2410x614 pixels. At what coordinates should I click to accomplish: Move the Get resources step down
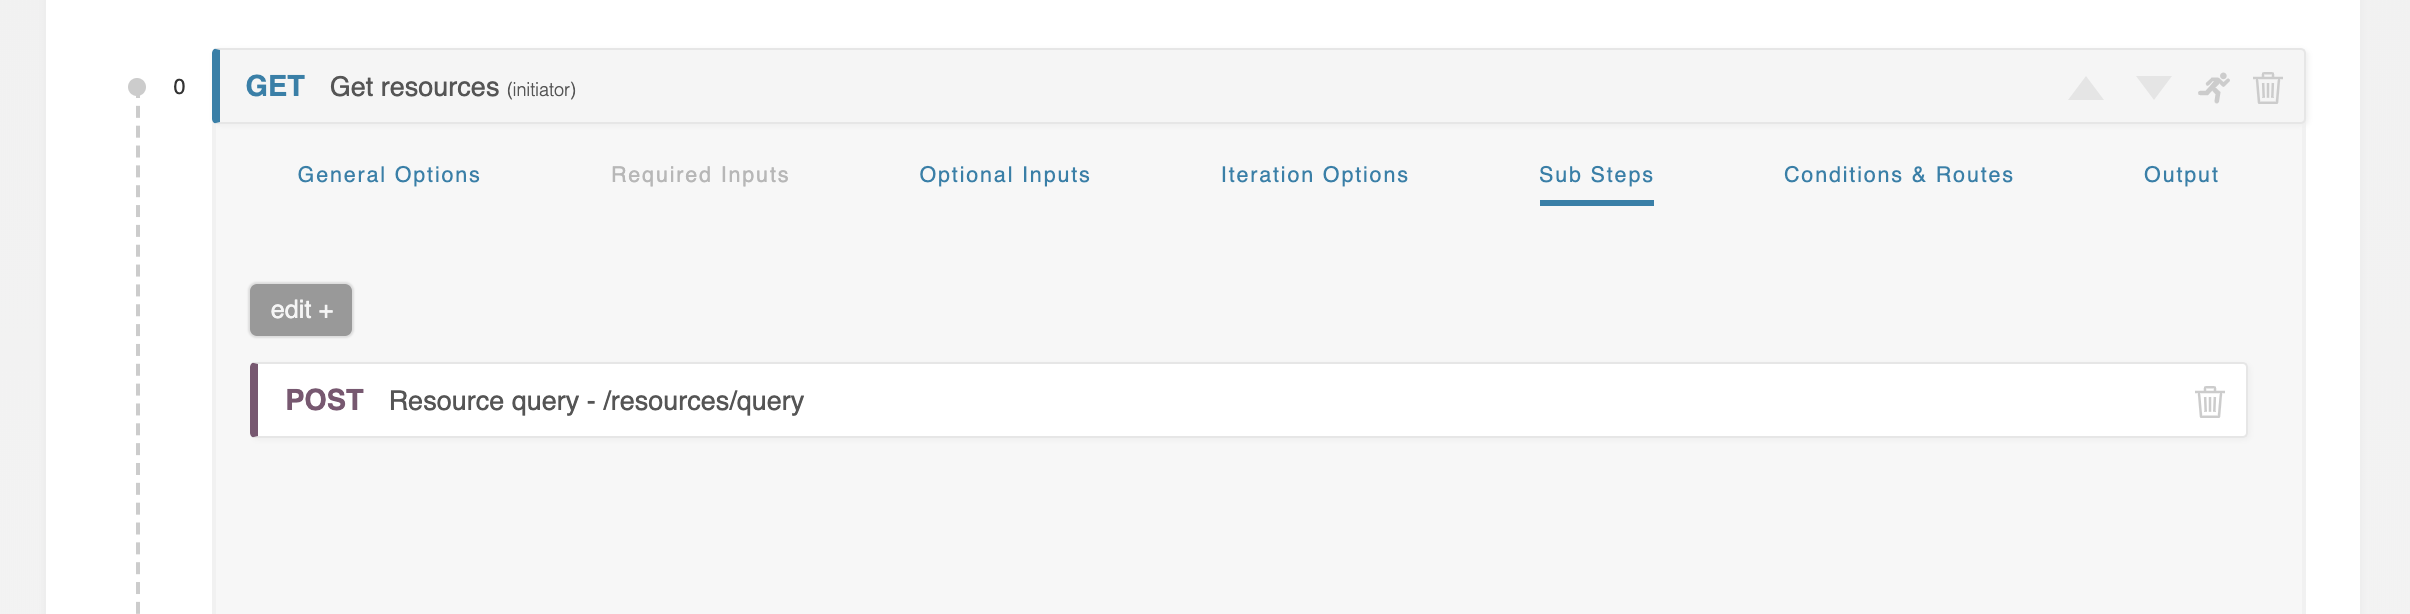2153,88
